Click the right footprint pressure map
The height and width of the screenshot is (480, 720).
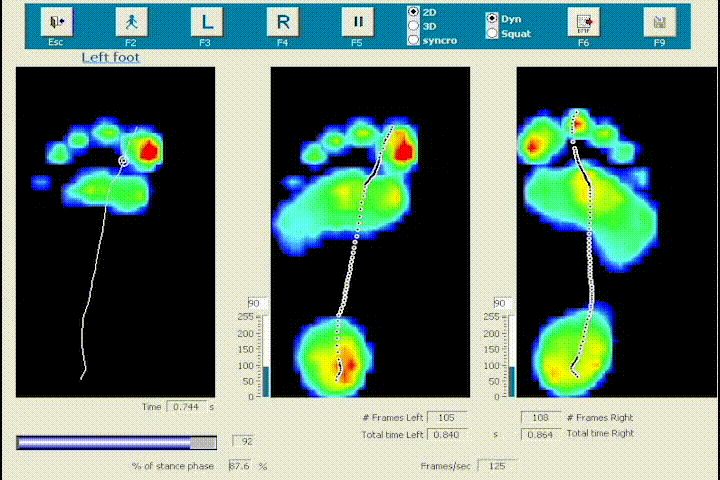coord(617,232)
